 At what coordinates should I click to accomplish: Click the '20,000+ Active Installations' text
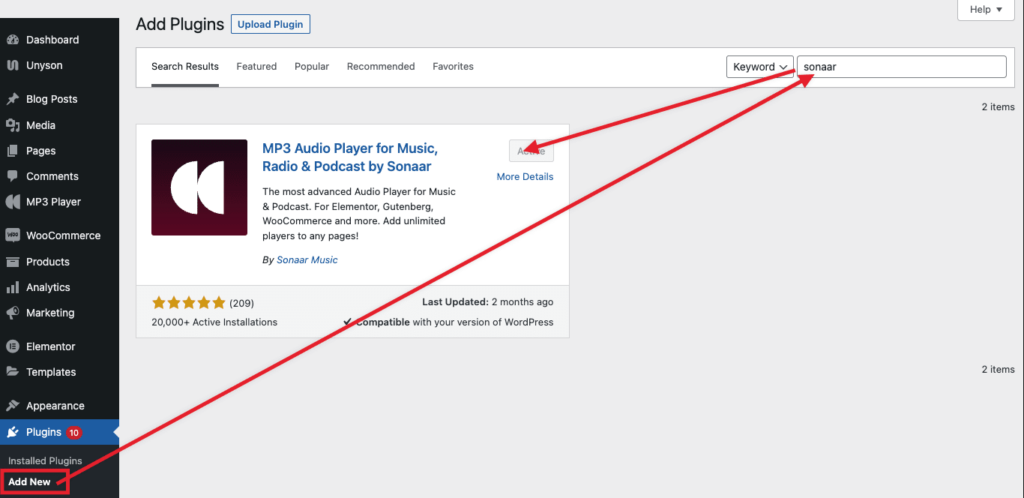point(214,322)
